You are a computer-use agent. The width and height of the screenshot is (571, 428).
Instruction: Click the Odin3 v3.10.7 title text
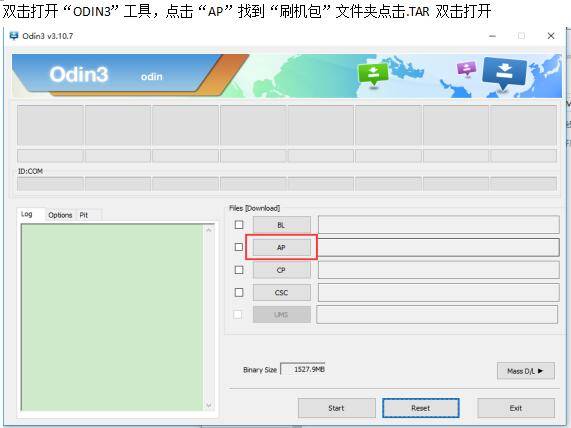(48, 36)
